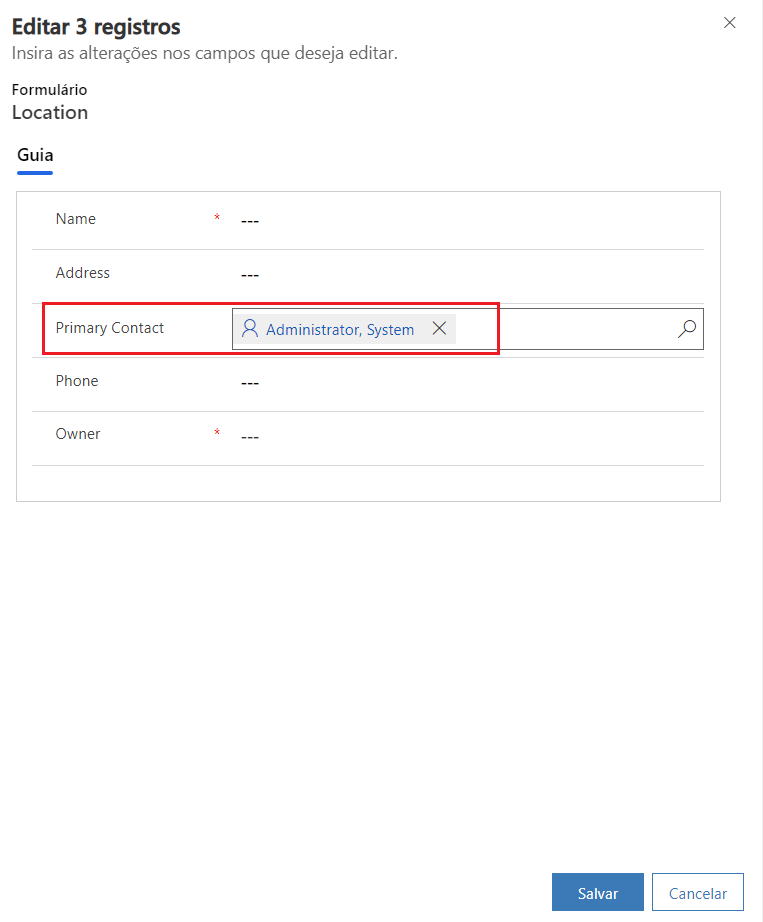Click the Name field value
The image size is (763, 922).
pos(250,221)
